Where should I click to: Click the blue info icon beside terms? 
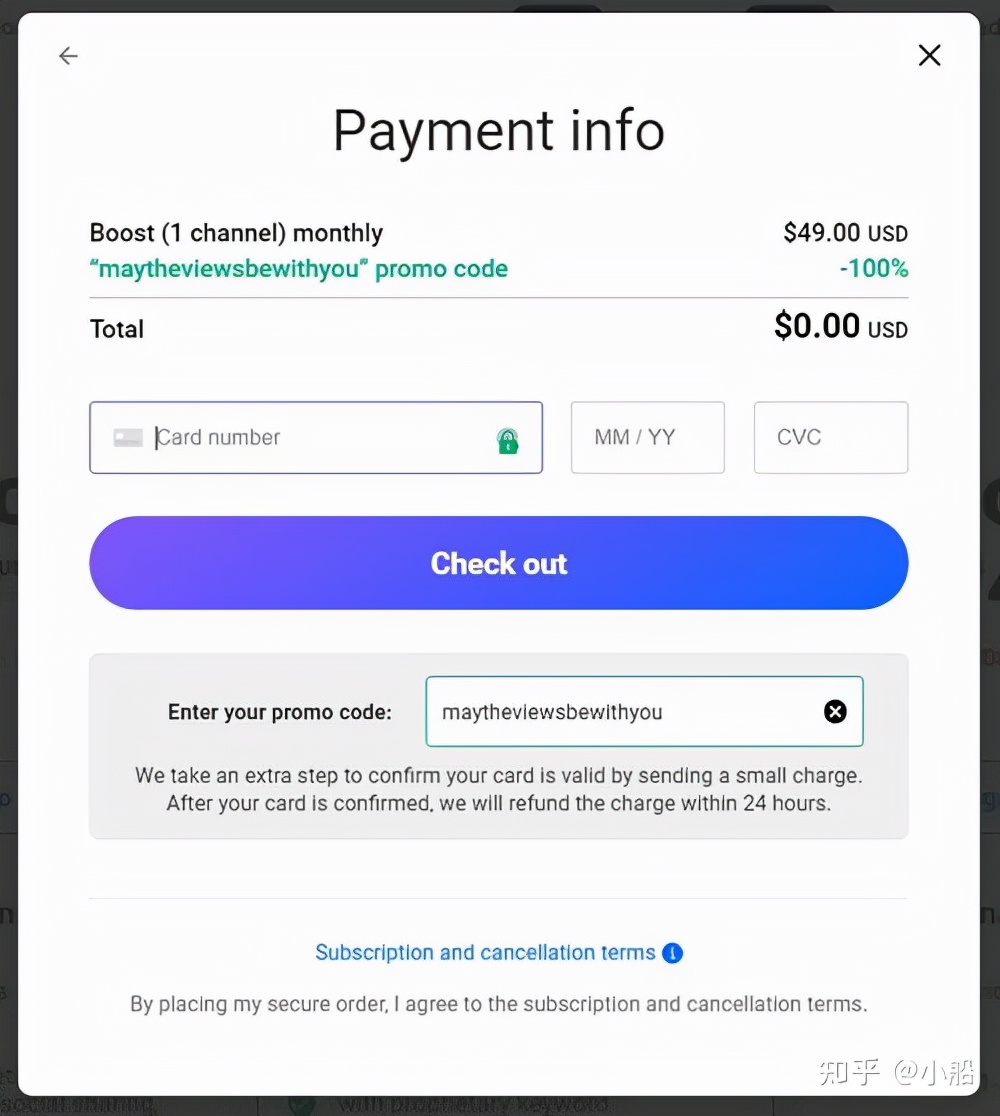click(x=673, y=953)
